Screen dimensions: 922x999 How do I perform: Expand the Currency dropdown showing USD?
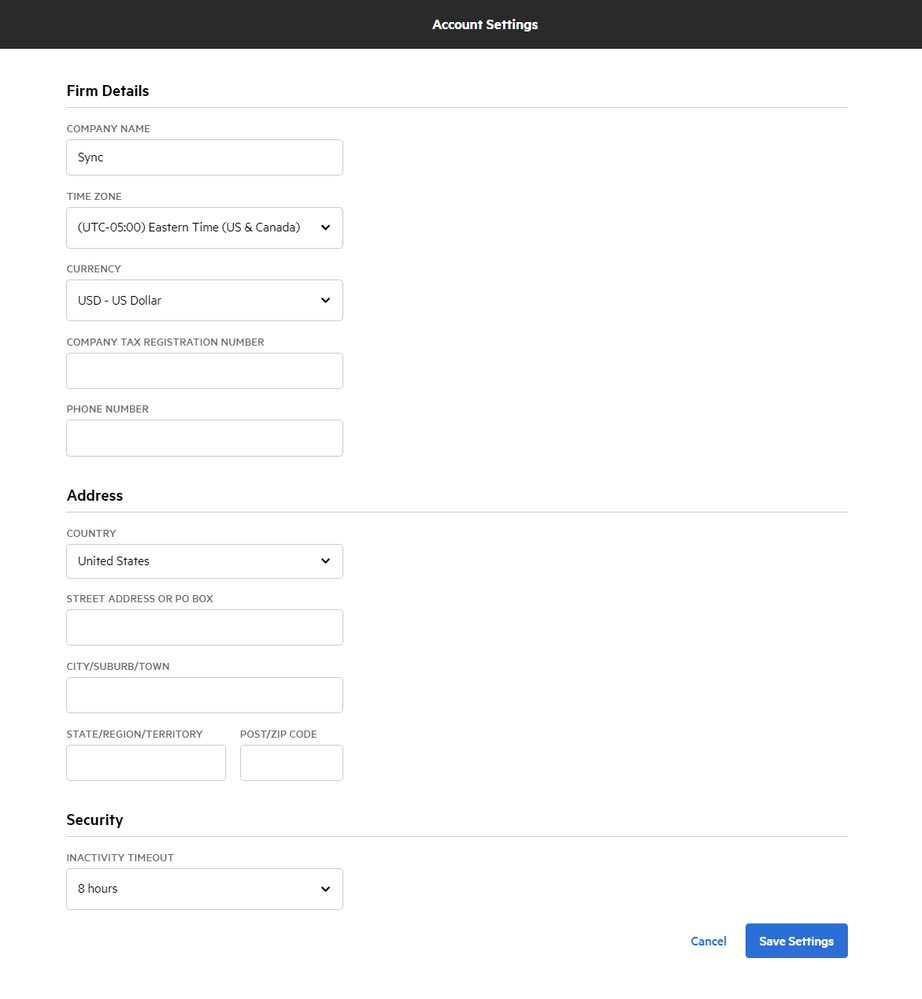(x=204, y=300)
